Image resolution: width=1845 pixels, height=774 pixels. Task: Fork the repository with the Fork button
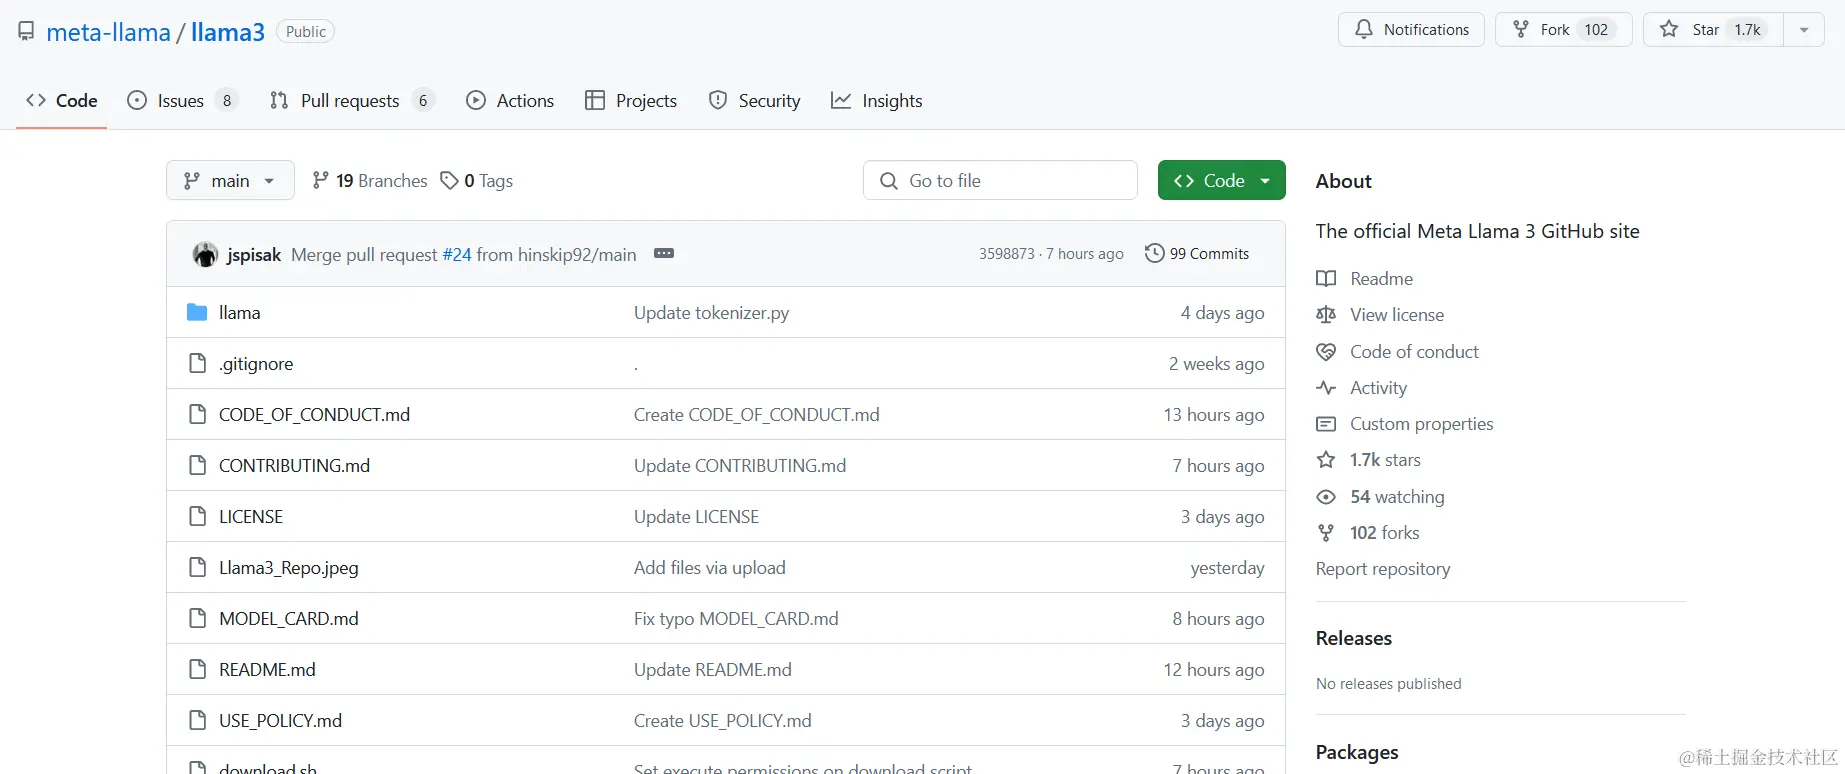1563,29
